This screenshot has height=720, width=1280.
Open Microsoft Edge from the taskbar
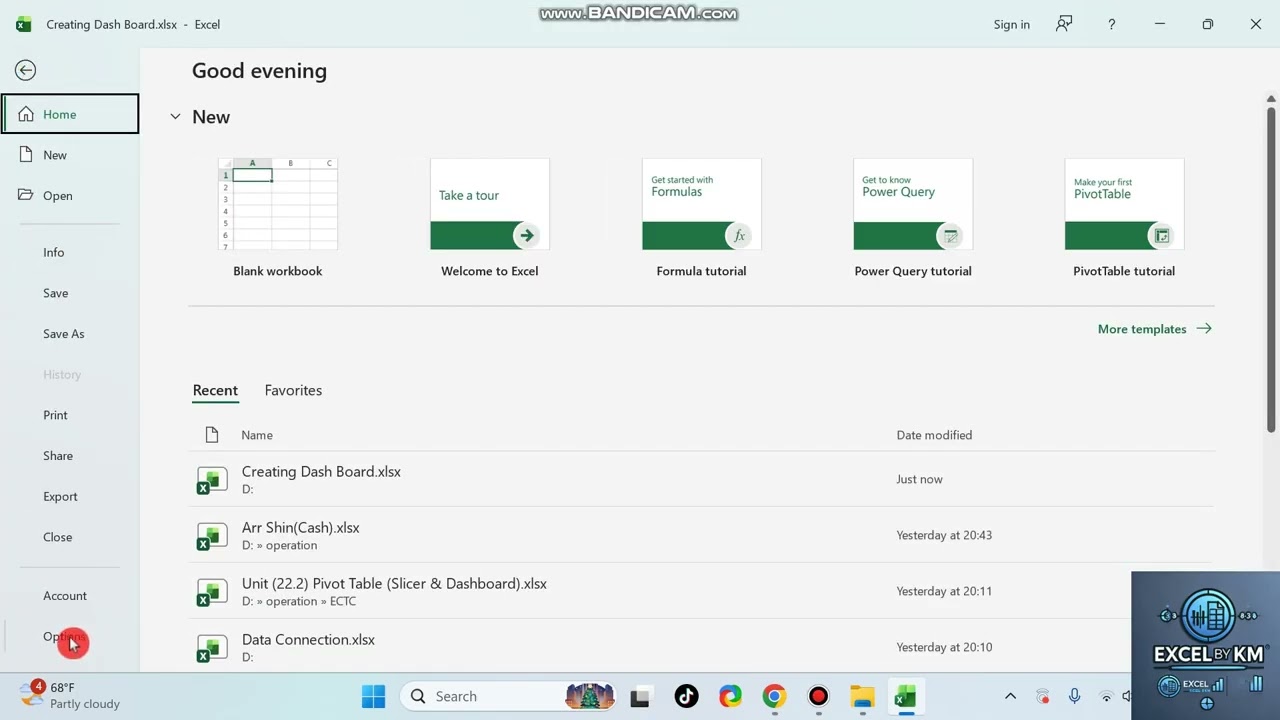coord(730,696)
